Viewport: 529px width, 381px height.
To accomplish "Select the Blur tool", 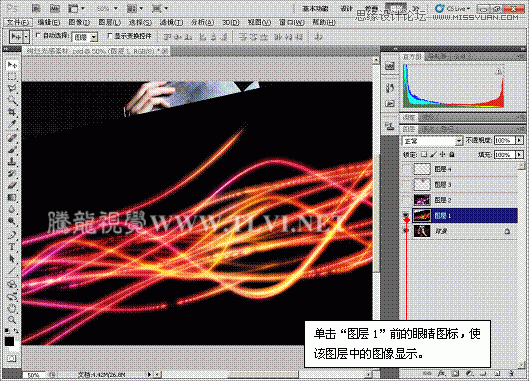I will (12, 209).
